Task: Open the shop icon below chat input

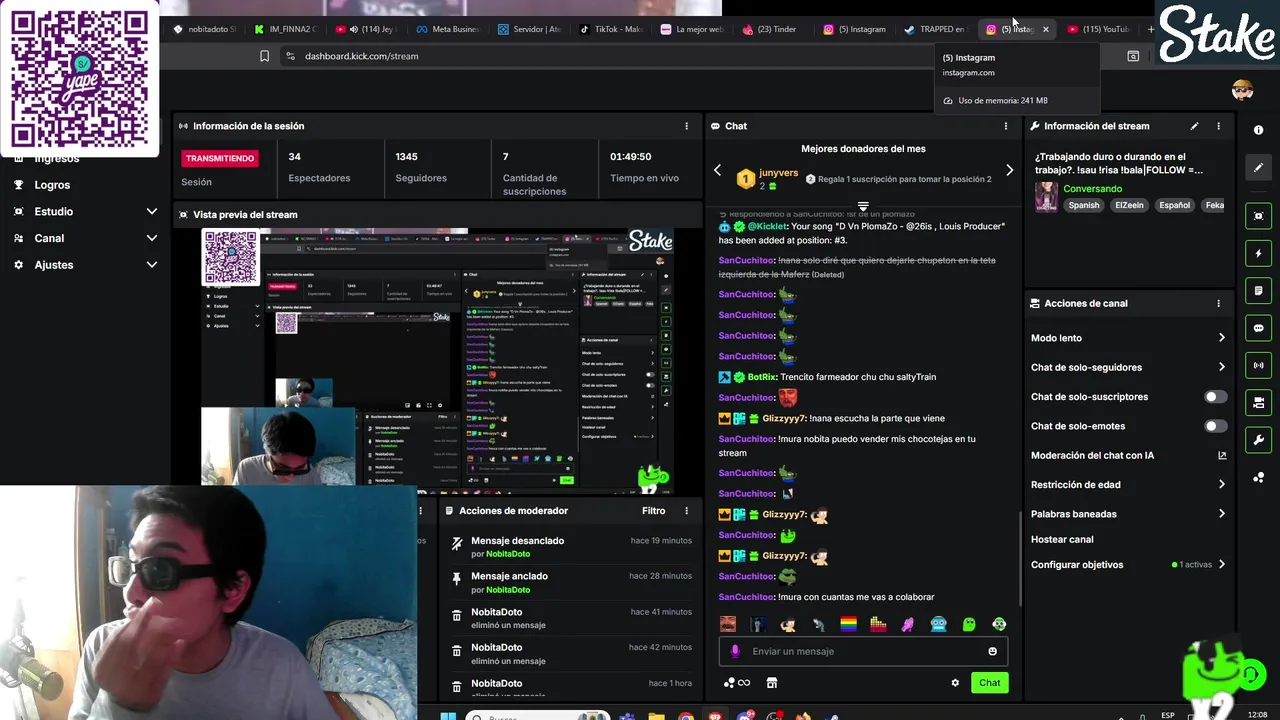Action: [771, 683]
